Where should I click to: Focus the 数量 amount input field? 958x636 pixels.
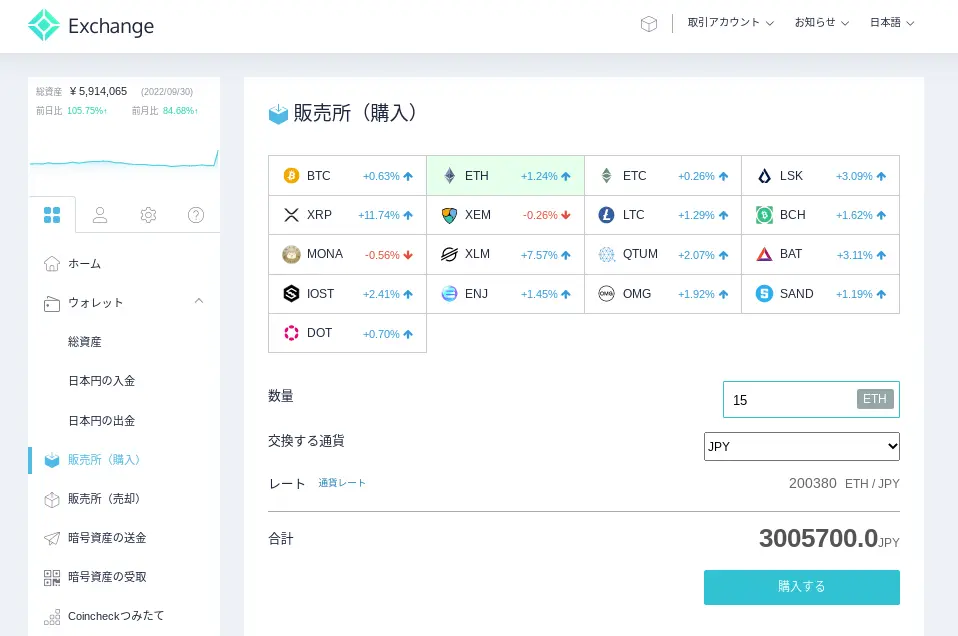811,400
